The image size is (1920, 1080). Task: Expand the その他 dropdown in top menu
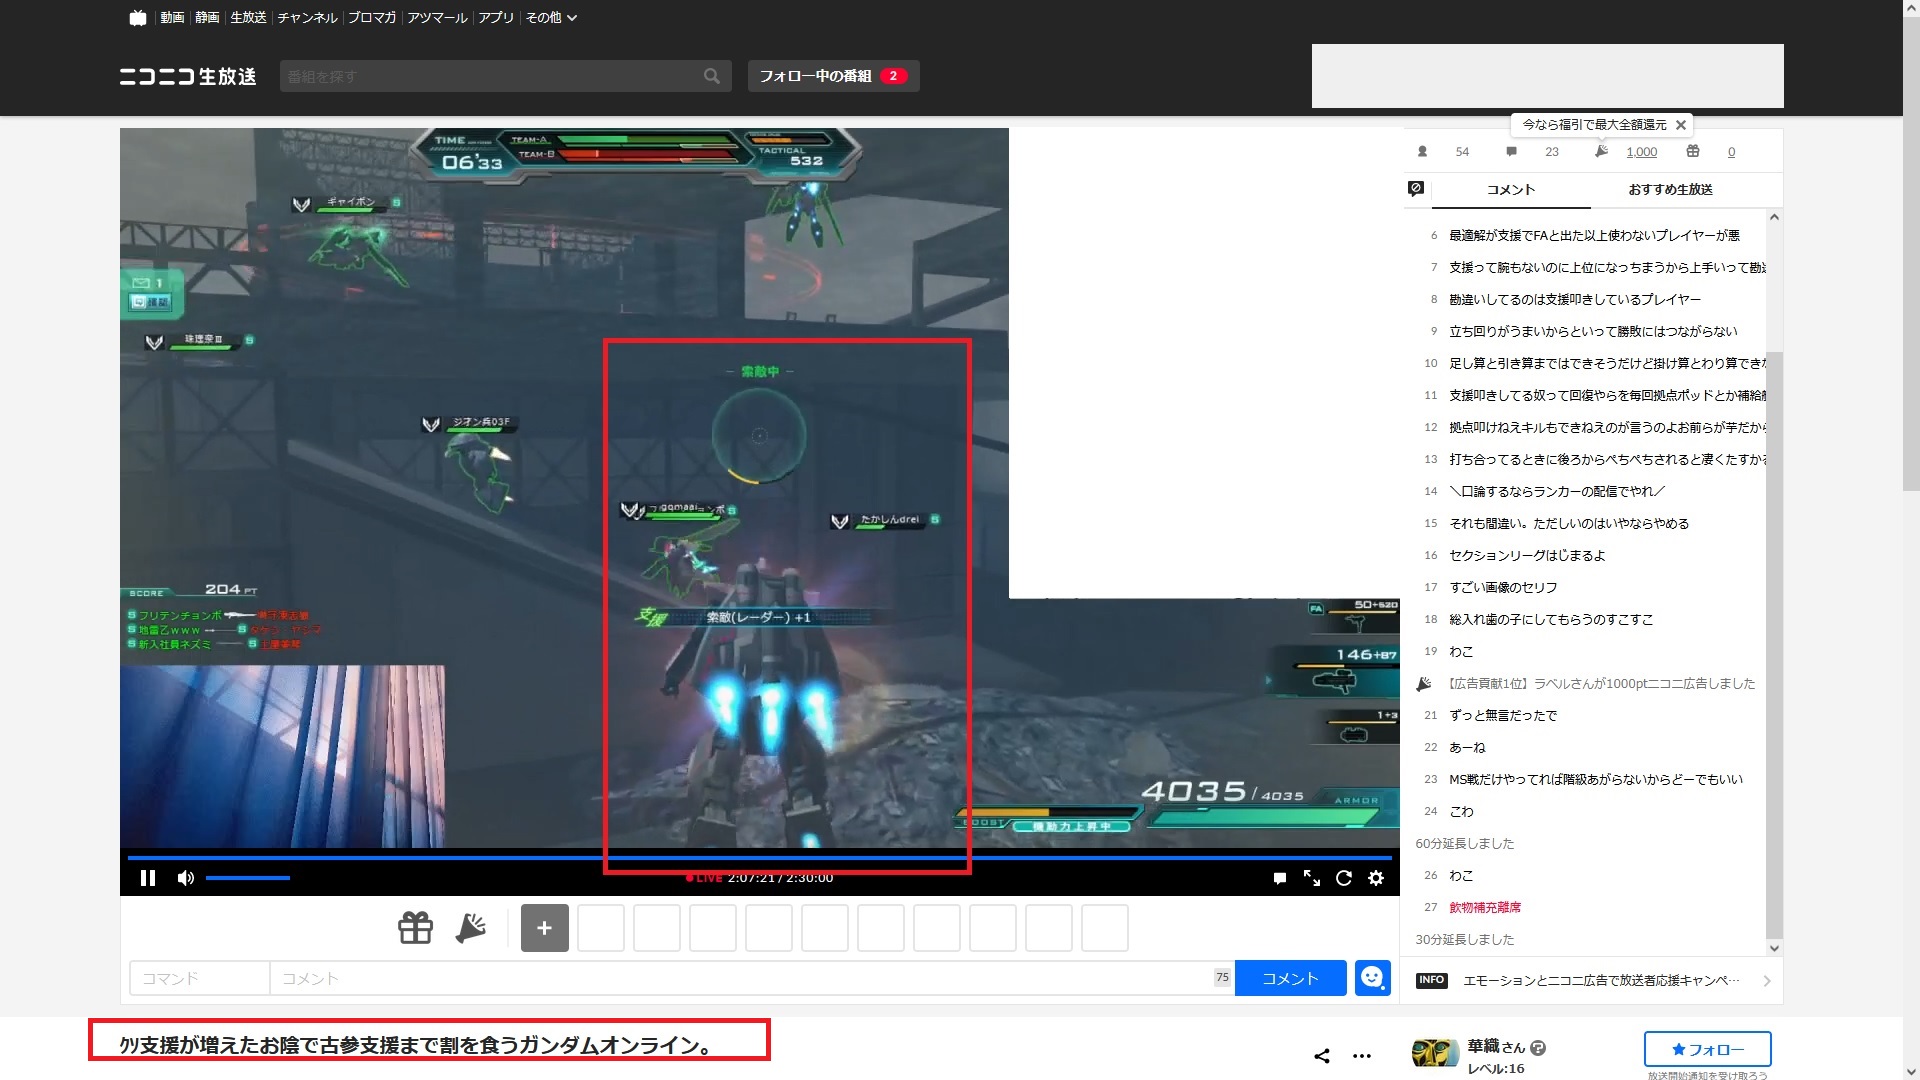551,17
